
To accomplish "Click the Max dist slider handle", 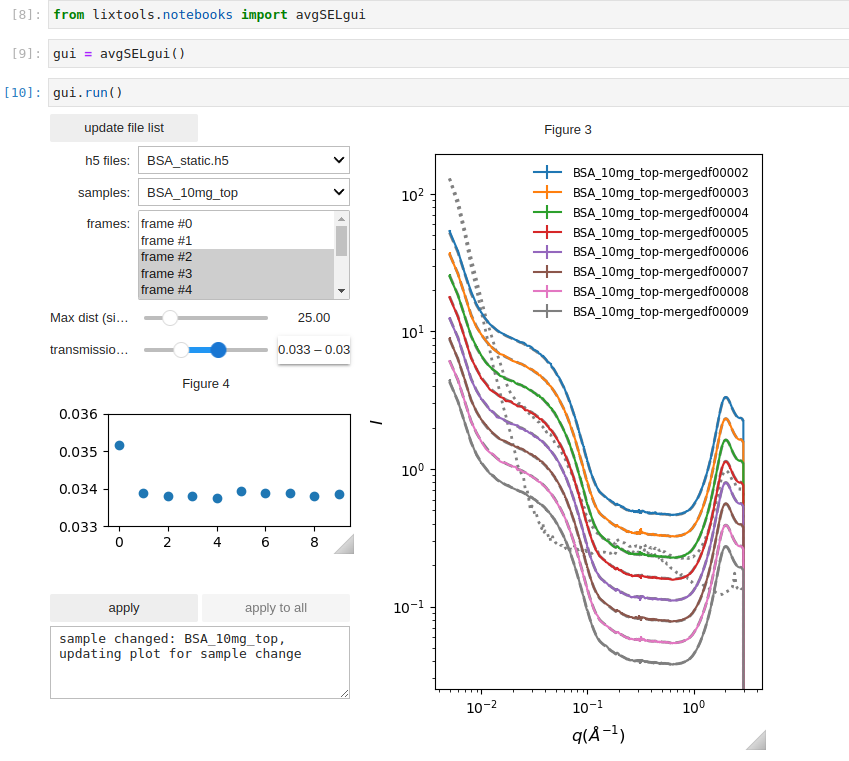I will point(170,318).
